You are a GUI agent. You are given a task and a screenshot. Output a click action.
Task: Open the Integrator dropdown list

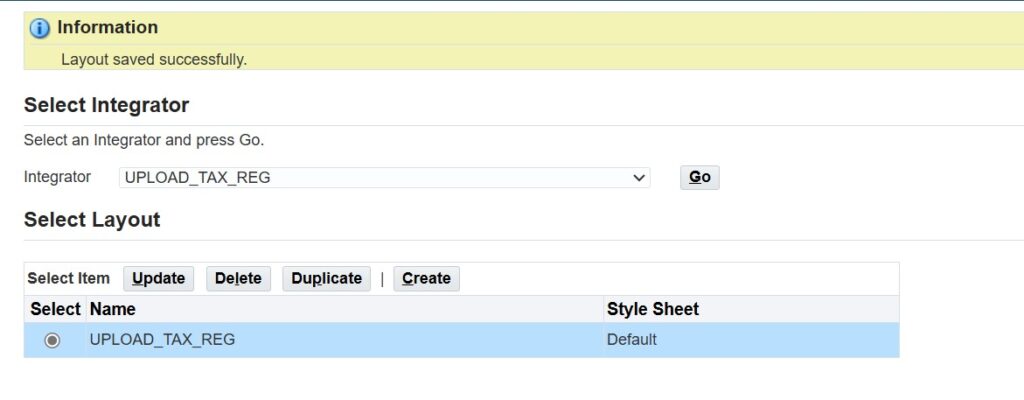point(385,178)
